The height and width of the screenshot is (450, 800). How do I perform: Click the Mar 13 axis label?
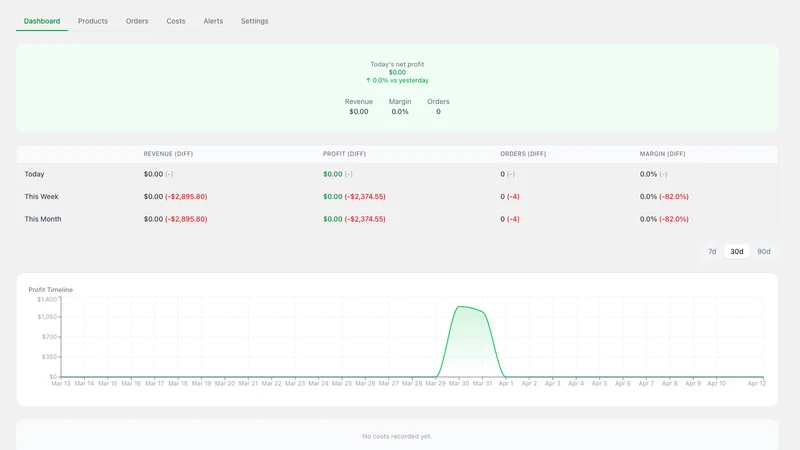(x=61, y=383)
